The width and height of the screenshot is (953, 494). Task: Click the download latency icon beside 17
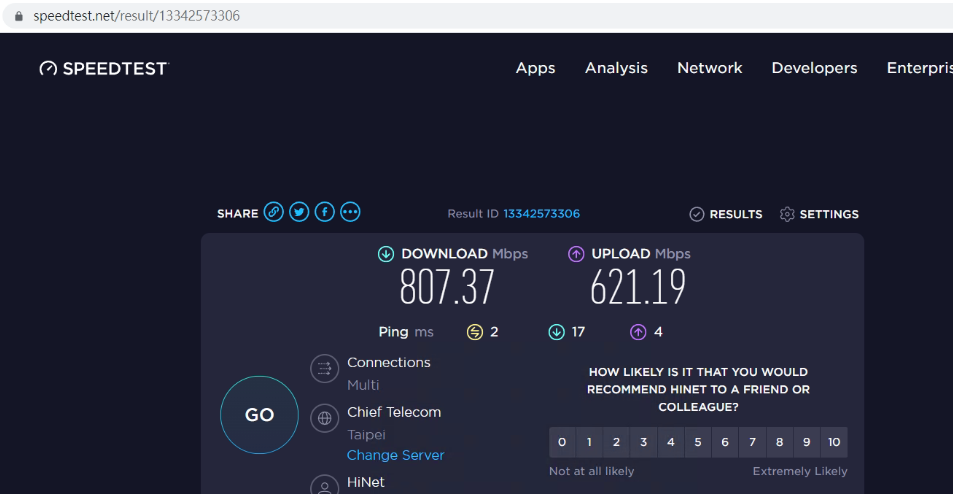[557, 332]
